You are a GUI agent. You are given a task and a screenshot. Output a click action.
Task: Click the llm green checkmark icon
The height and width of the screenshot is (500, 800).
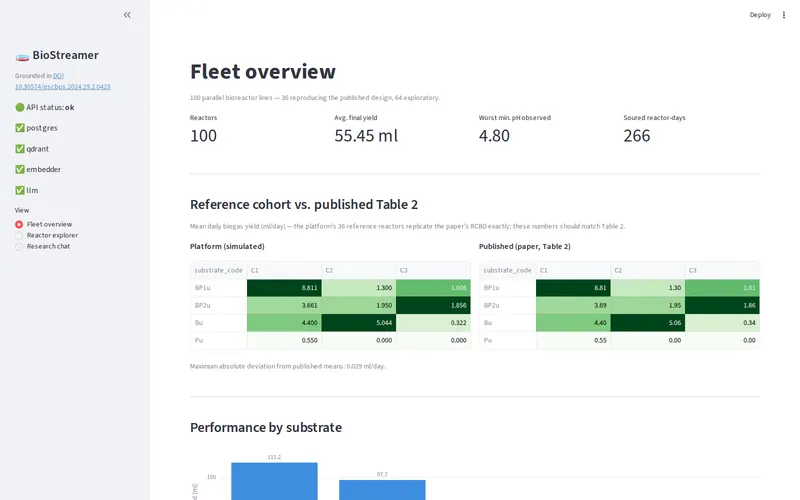[20, 190]
